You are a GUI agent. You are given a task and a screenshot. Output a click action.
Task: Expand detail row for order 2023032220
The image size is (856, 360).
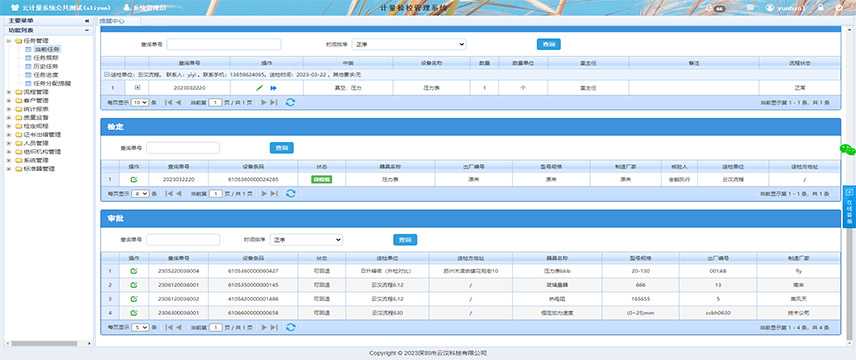click(137, 87)
